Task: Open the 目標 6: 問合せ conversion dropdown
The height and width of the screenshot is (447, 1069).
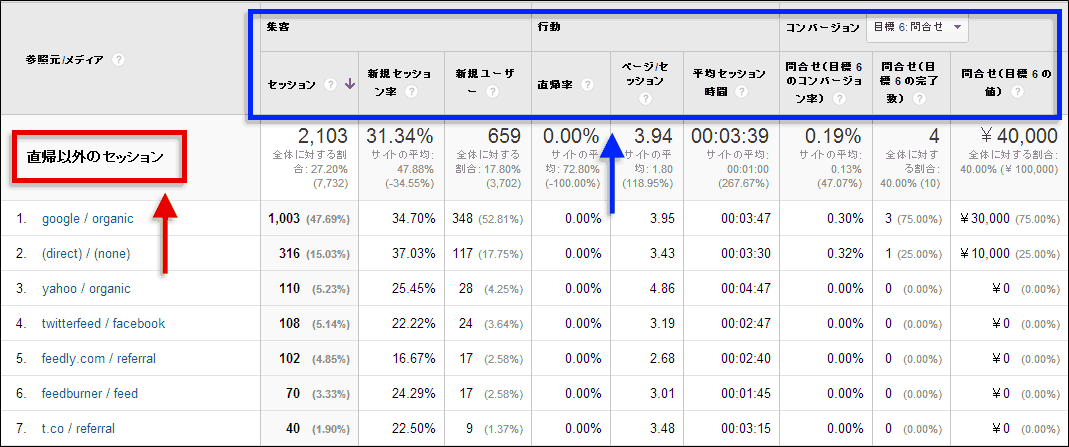Action: coord(917,28)
